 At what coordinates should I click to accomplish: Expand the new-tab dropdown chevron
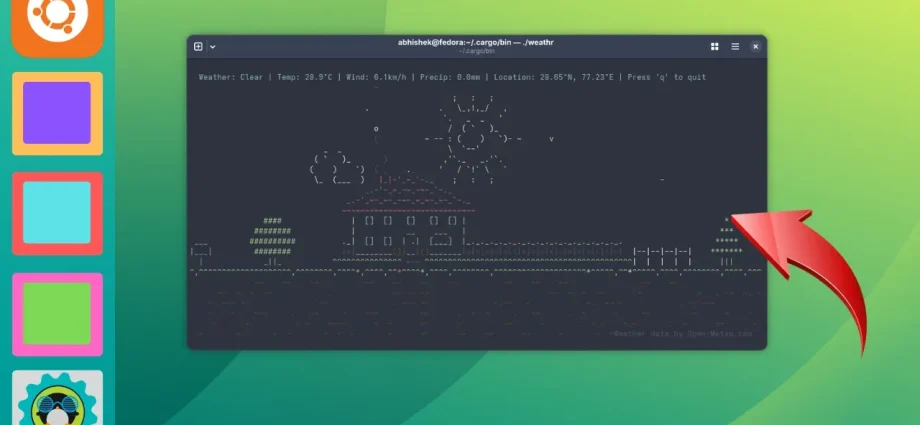click(x=212, y=47)
